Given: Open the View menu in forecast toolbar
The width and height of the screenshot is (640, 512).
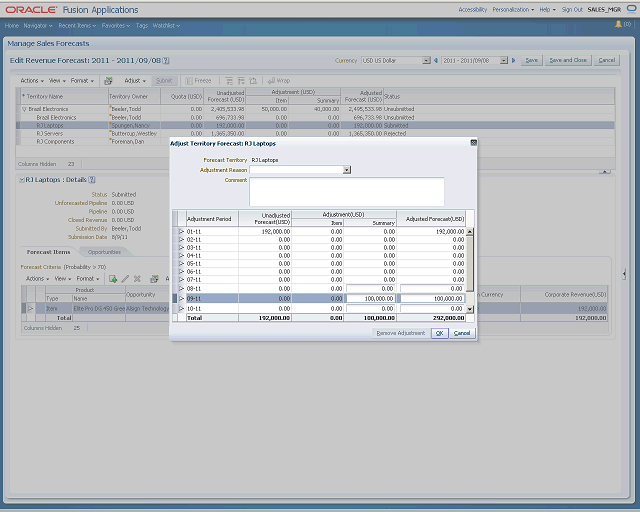Looking at the screenshot, I should pos(57,81).
